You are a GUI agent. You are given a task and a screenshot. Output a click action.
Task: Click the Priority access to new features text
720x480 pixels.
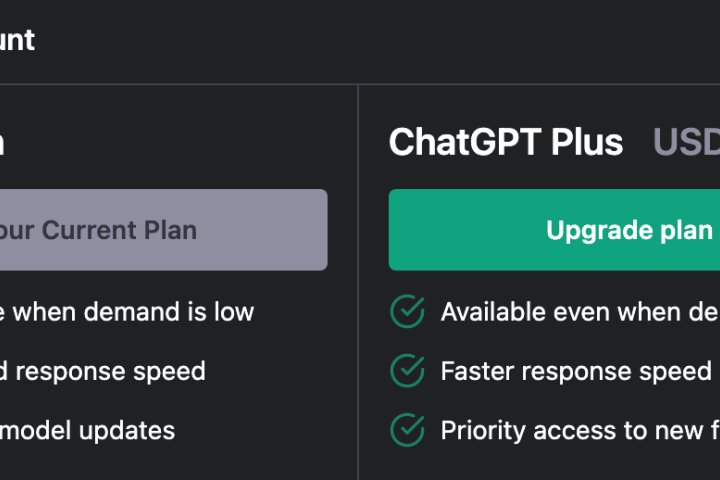point(580,431)
